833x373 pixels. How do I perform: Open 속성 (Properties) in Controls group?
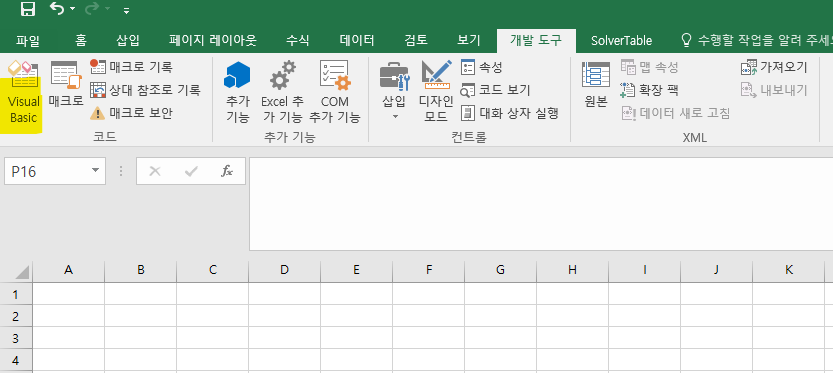[482, 67]
